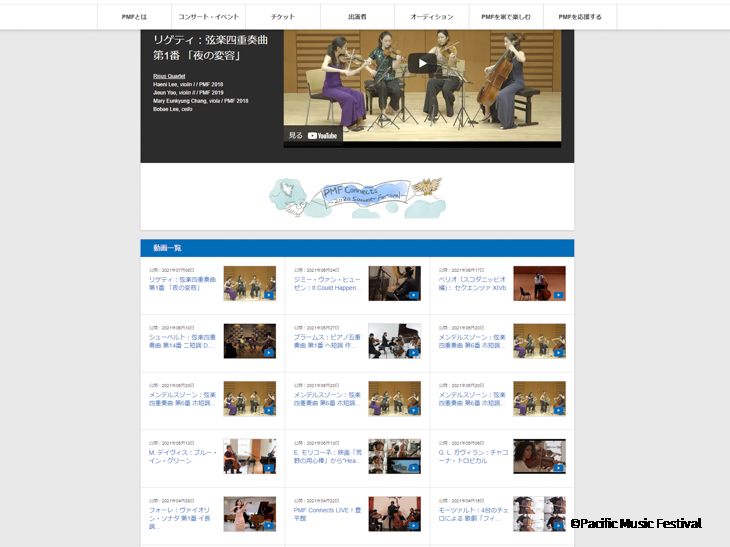Open the 'フォーレ：ヴァイオリン・ソナタ' video link
This screenshot has height=547, width=730.
point(183,514)
